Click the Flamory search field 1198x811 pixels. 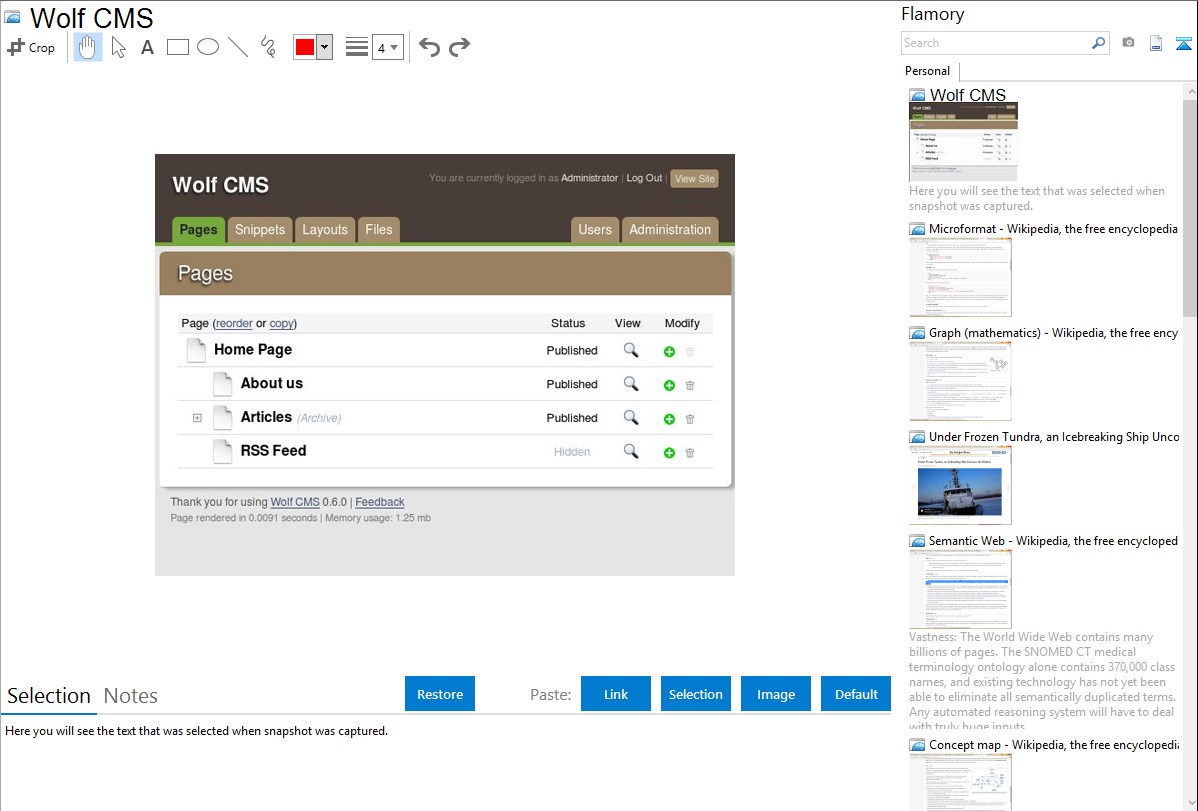click(996, 43)
